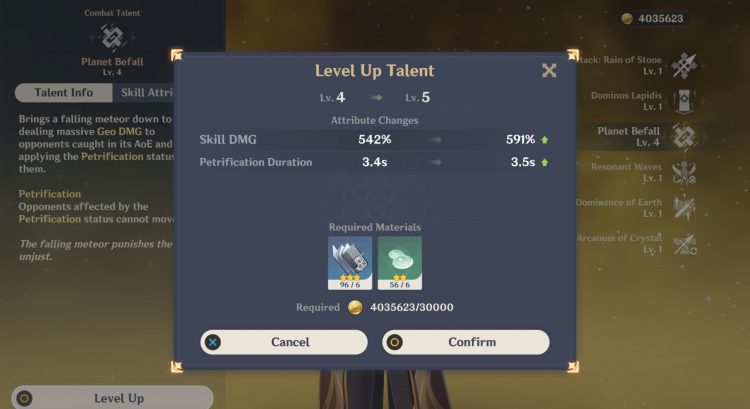750x409 pixels.
Task: Click the Level Up button at the bottom
Action: click(x=112, y=398)
